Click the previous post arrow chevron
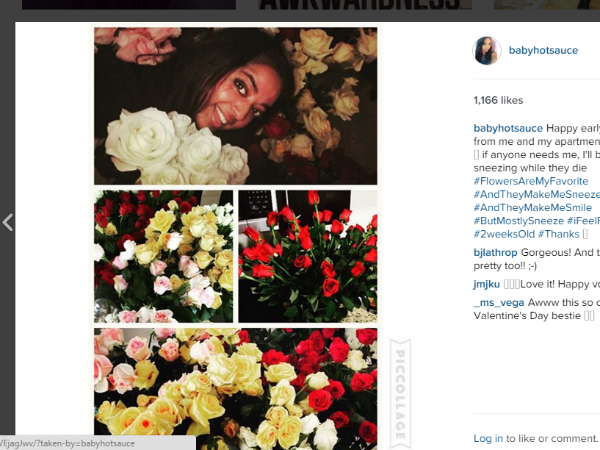Image resolution: width=600 pixels, height=450 pixels. [x=8, y=222]
